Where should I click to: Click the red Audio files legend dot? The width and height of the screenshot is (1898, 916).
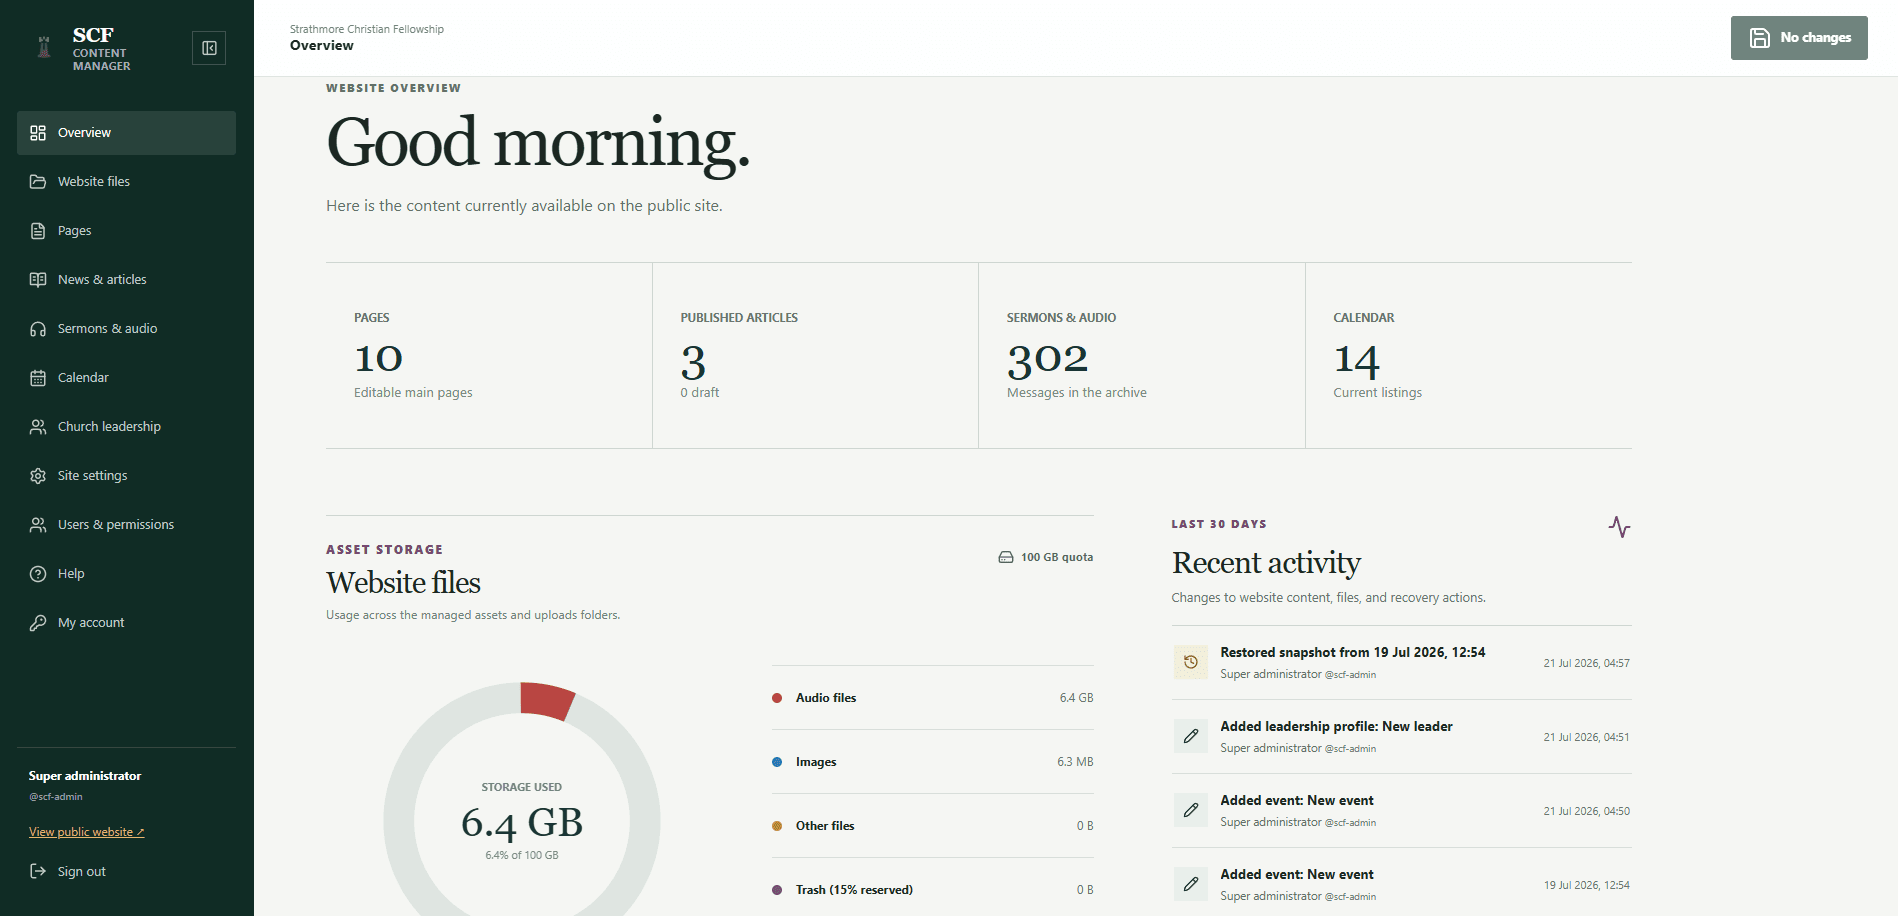coord(777,698)
